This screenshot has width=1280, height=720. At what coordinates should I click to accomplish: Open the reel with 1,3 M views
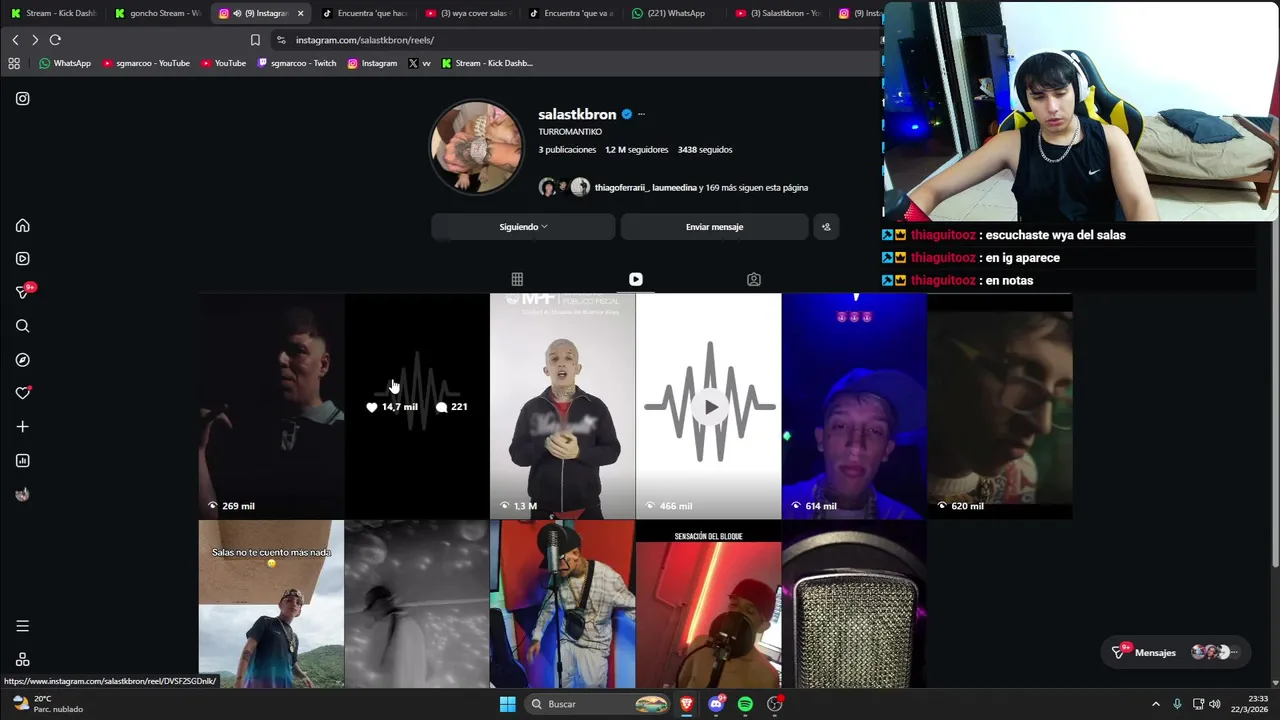click(562, 406)
